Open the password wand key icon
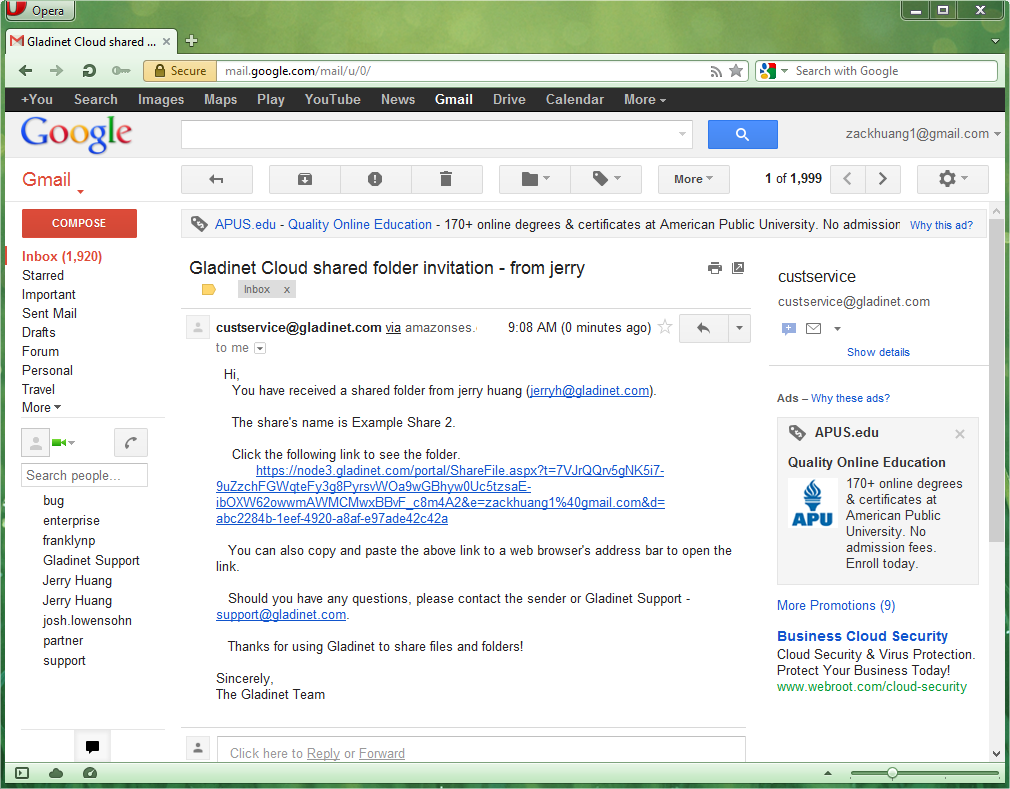 (120, 71)
